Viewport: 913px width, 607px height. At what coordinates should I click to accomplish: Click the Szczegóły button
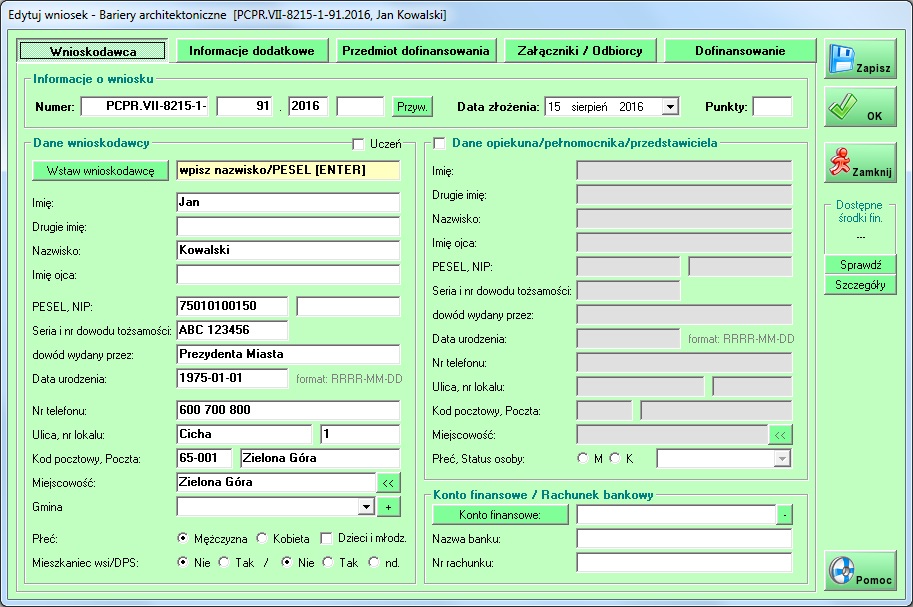coord(860,285)
